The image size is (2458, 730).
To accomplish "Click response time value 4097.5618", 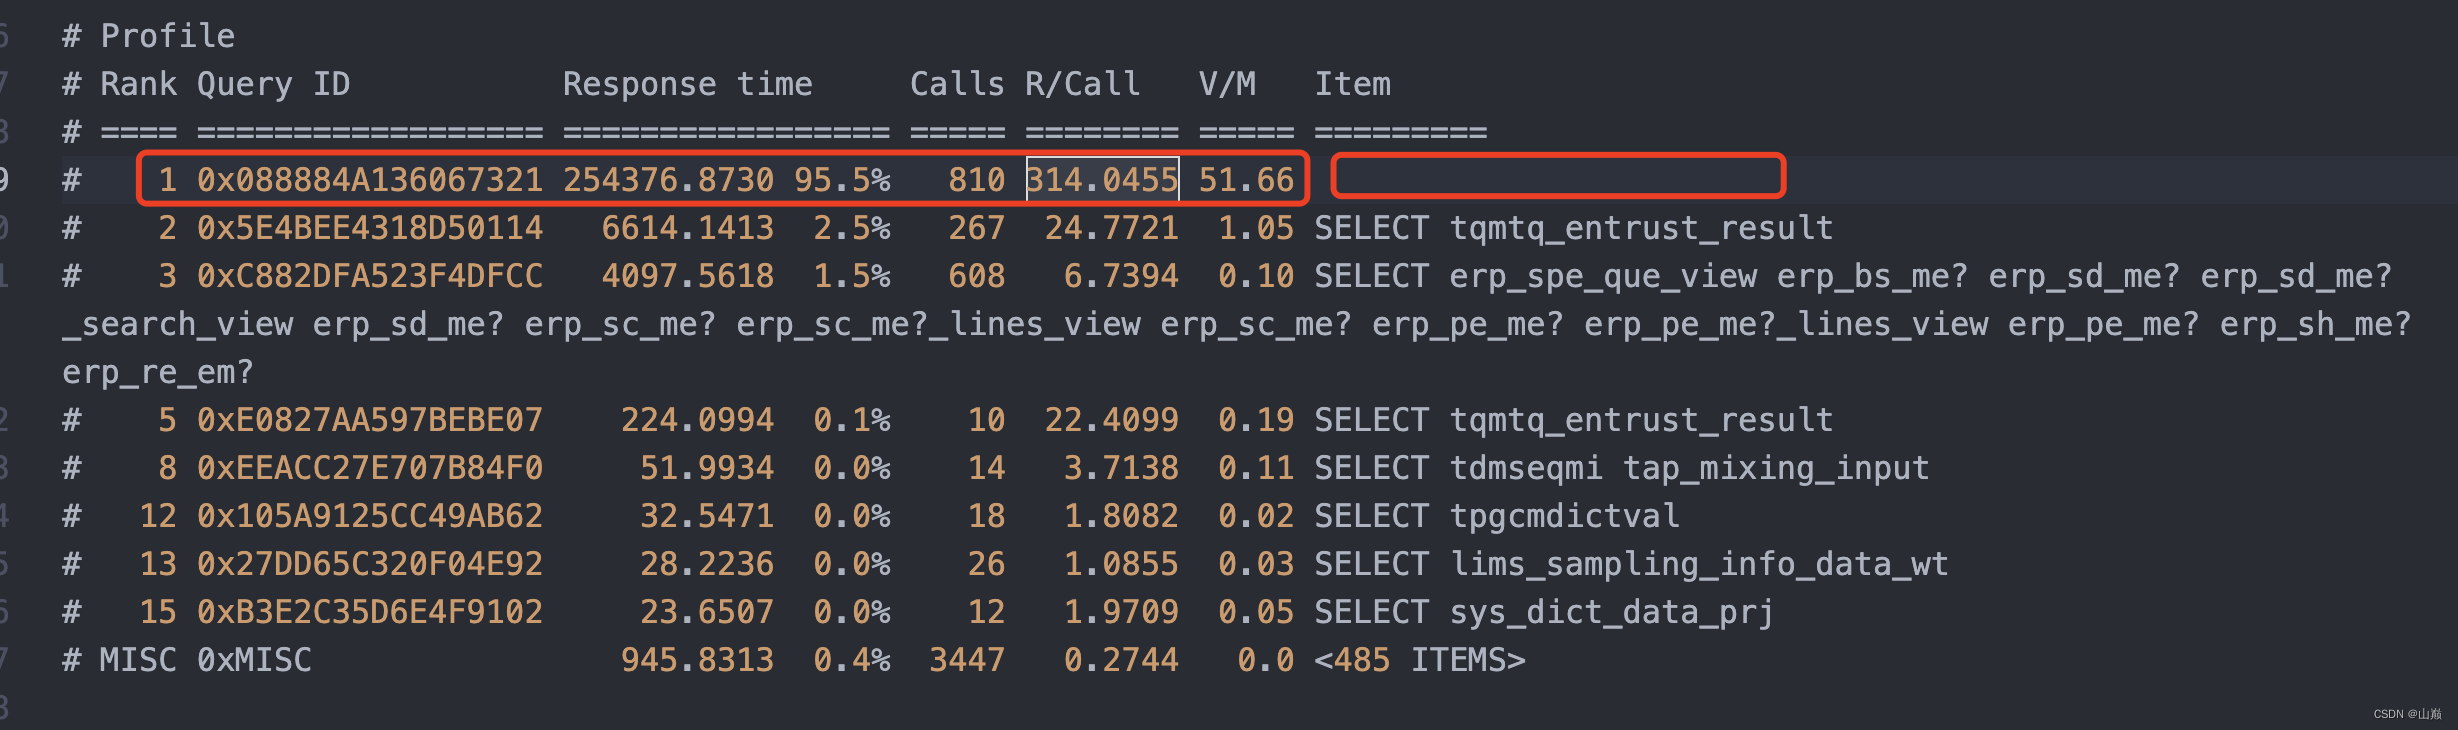I will 688,276.
